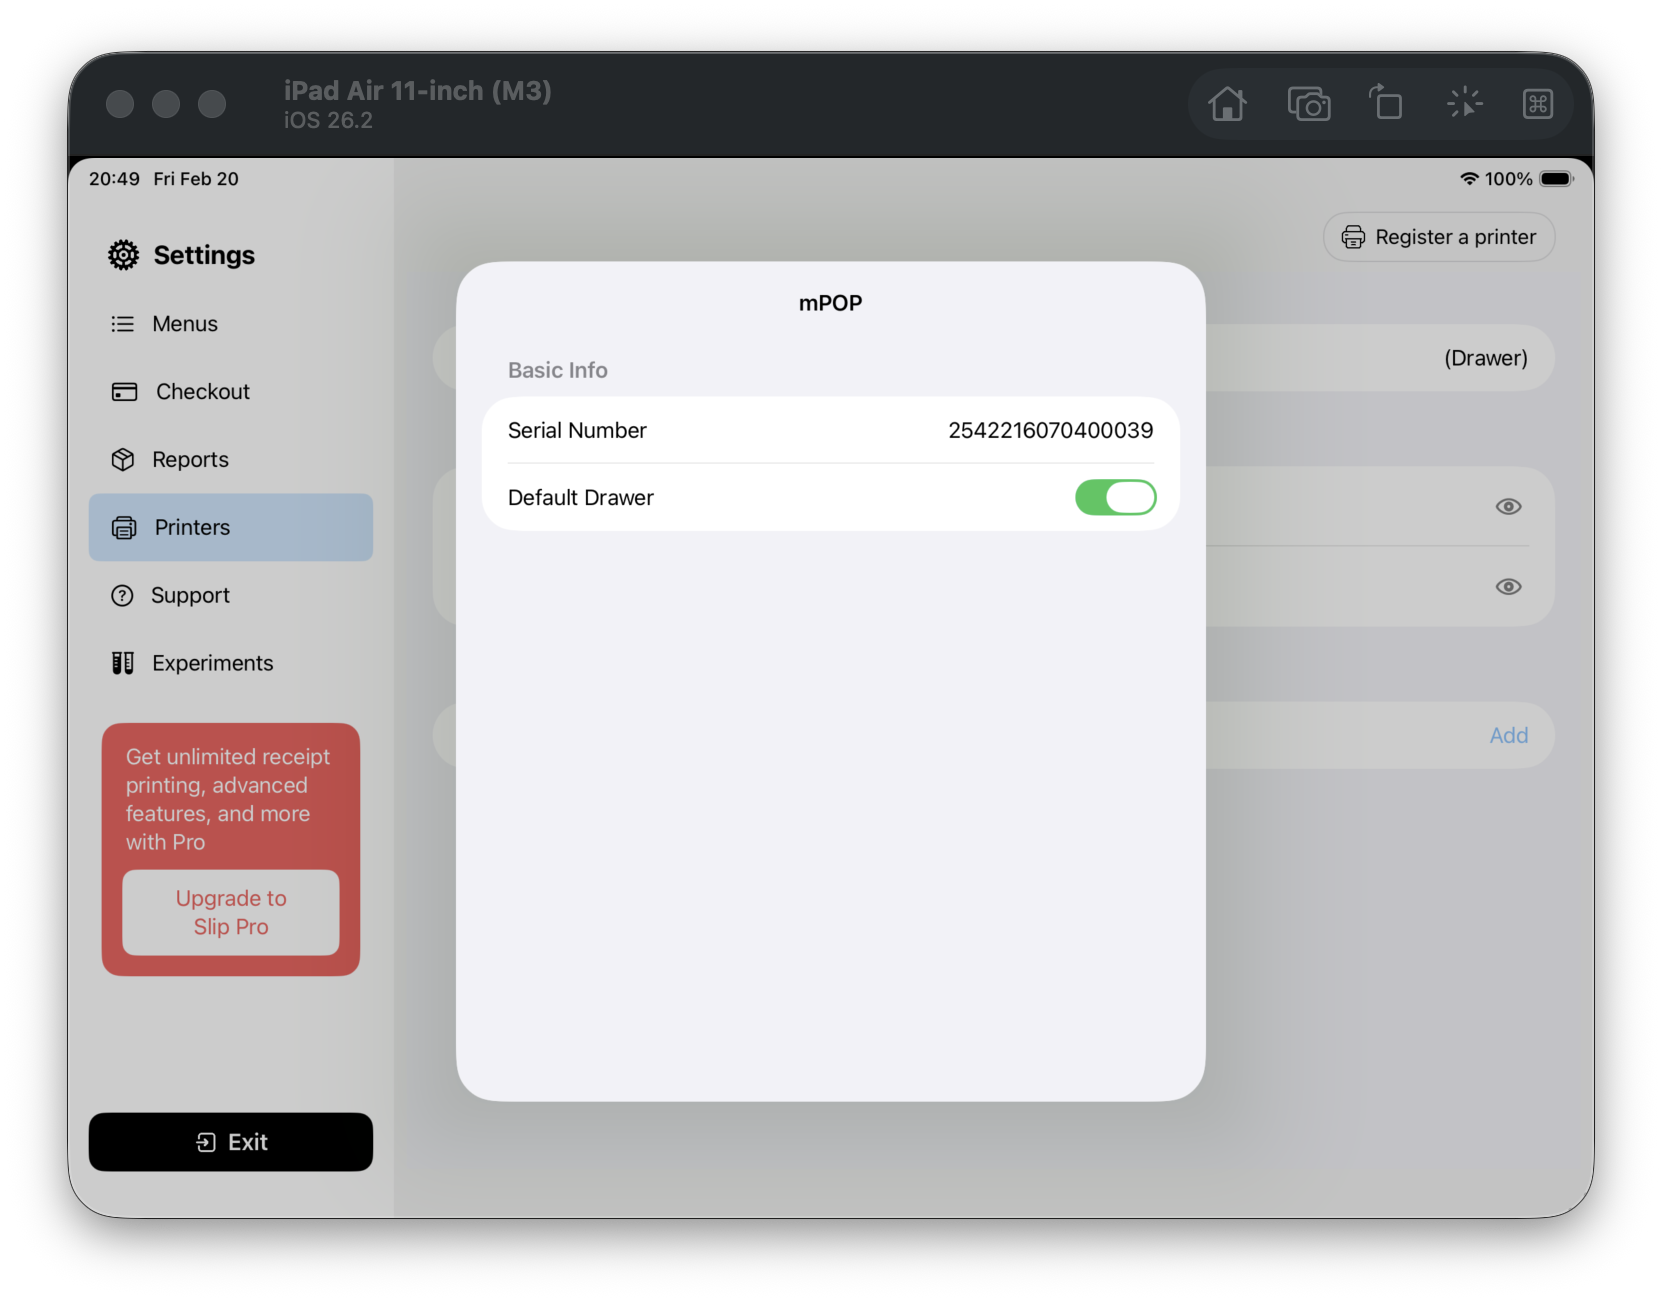1662x1302 pixels.
Task: Toggle the upper eye visibility icon
Action: point(1508,507)
